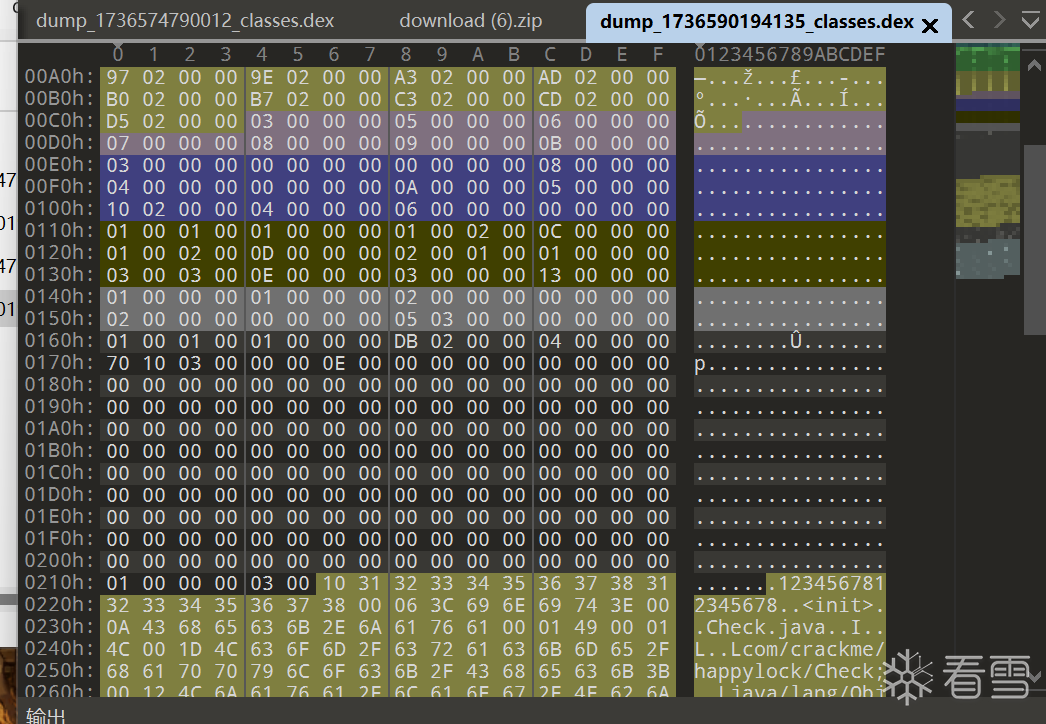Select byte 0E in row 0130h
The width and height of the screenshot is (1046, 724).
point(262,276)
